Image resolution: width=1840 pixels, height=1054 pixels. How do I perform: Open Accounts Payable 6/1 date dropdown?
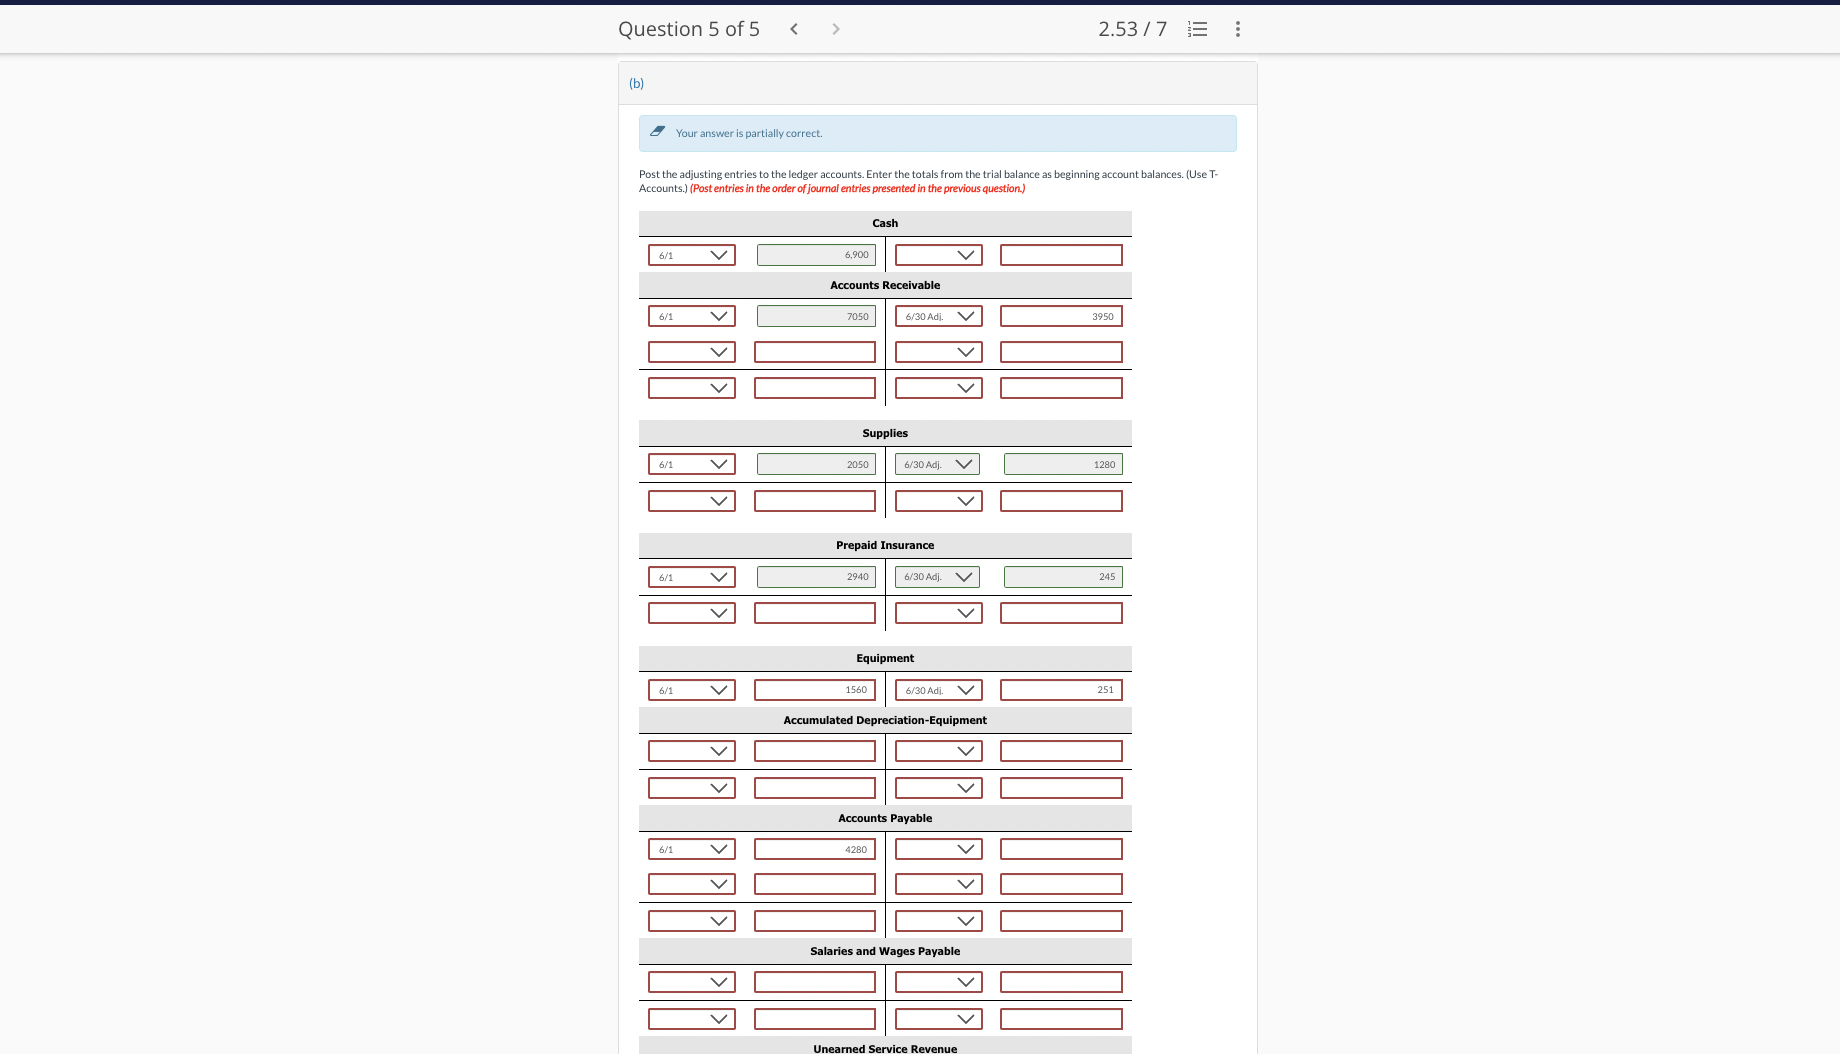(692, 849)
